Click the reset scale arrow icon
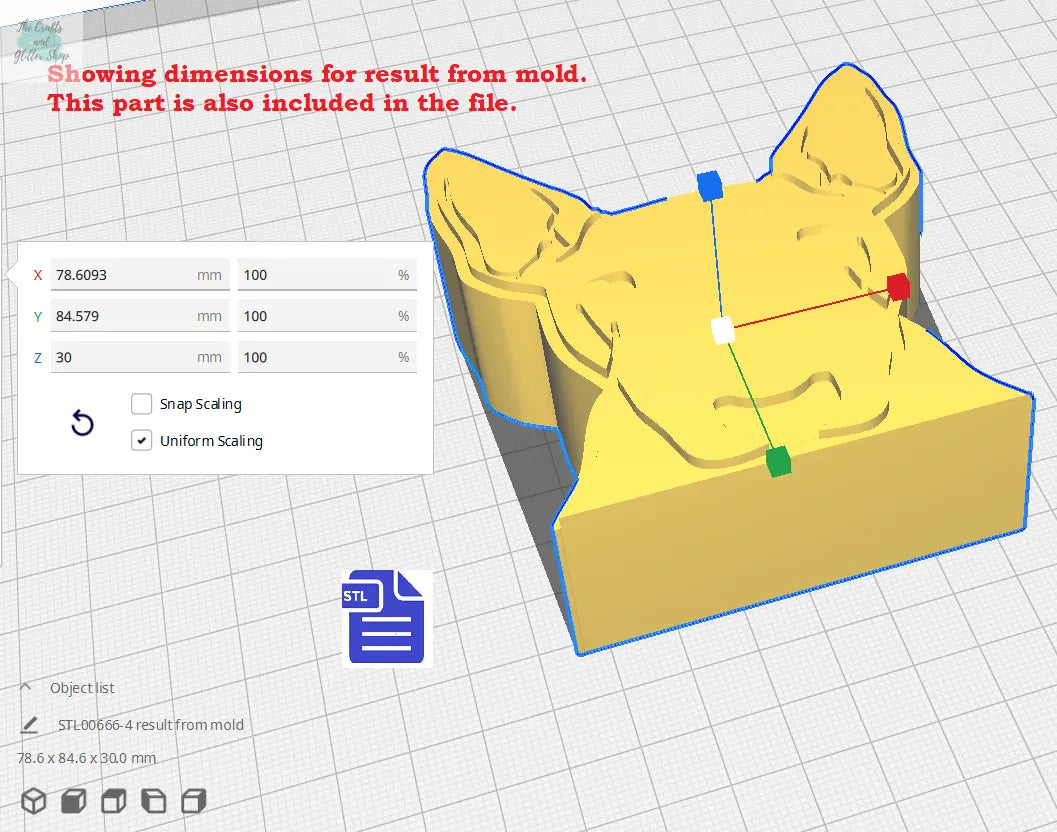1057x832 pixels. click(x=82, y=424)
